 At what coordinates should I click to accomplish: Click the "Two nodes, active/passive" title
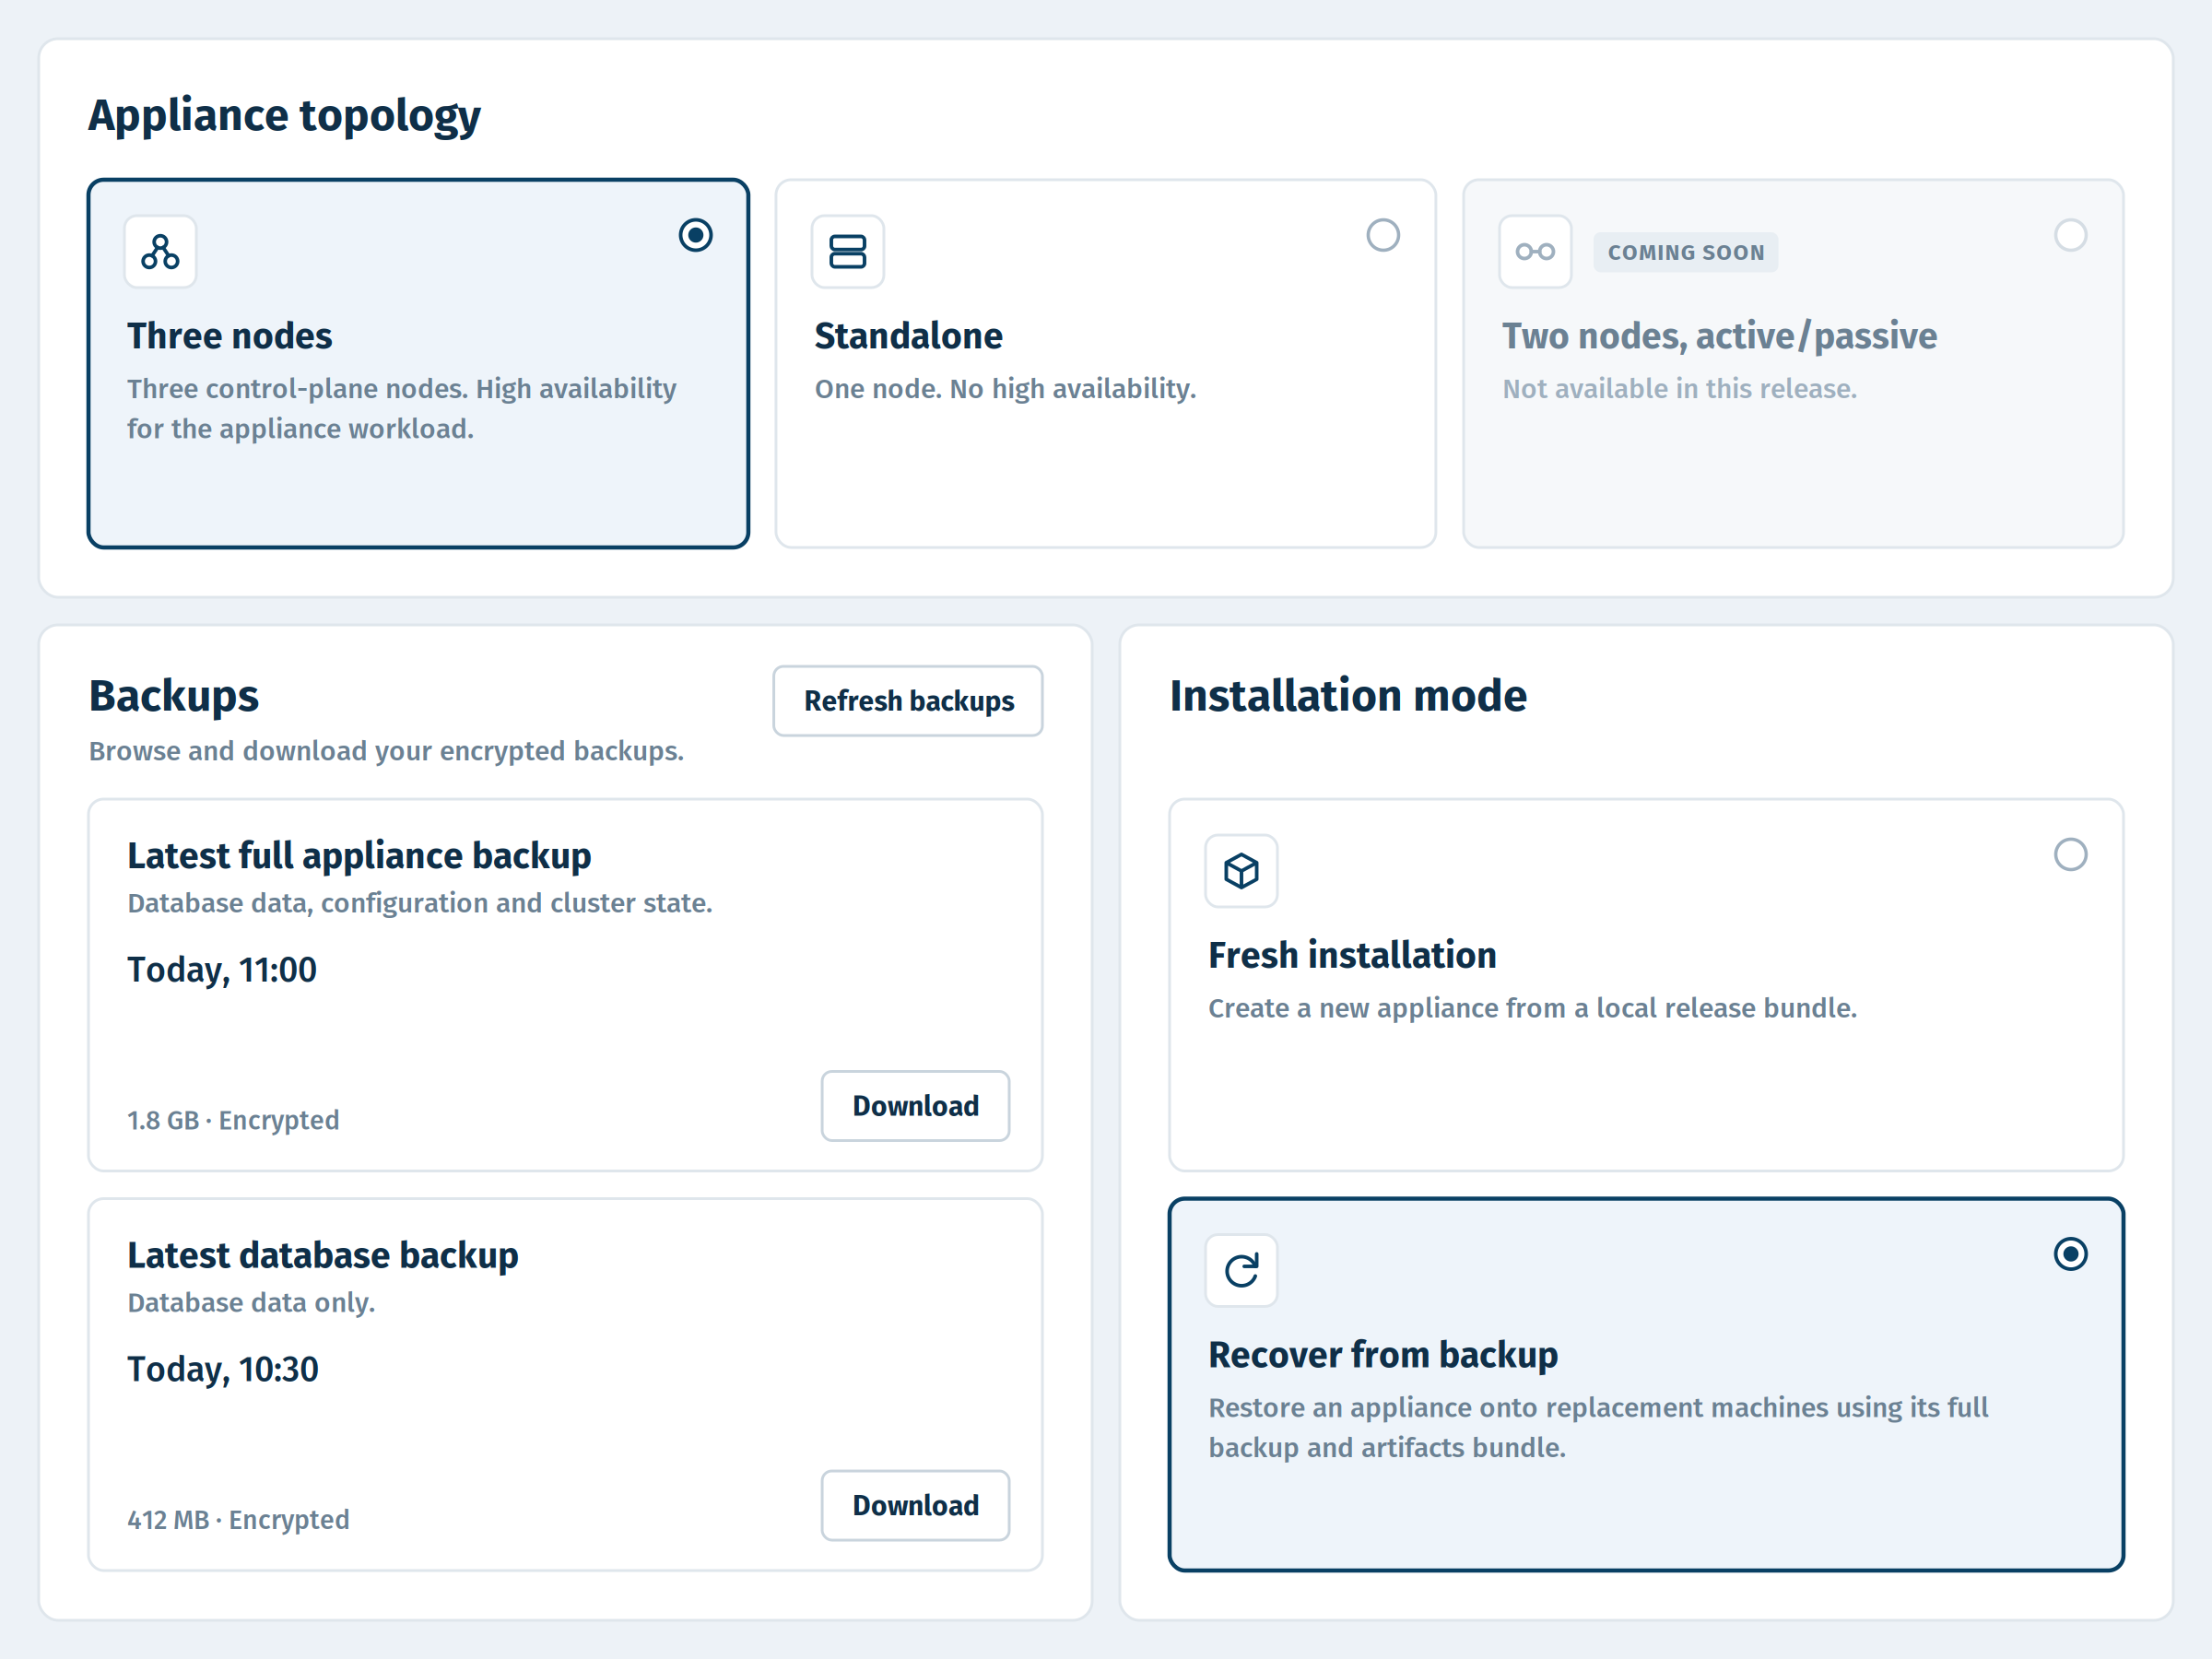point(1719,336)
